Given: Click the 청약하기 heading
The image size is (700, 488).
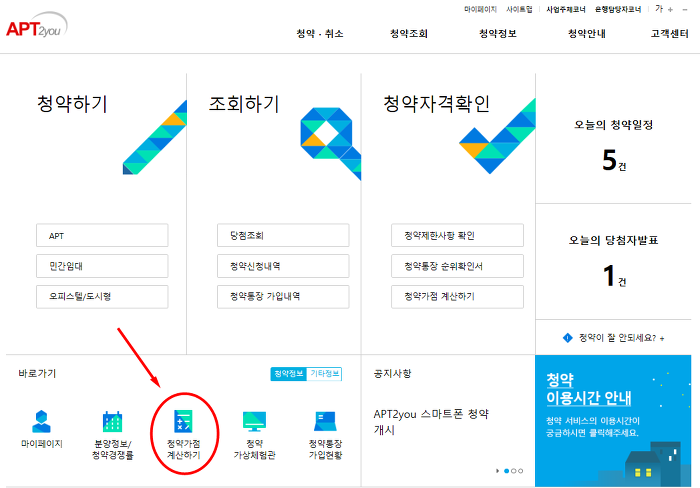Looking at the screenshot, I should [x=72, y=104].
